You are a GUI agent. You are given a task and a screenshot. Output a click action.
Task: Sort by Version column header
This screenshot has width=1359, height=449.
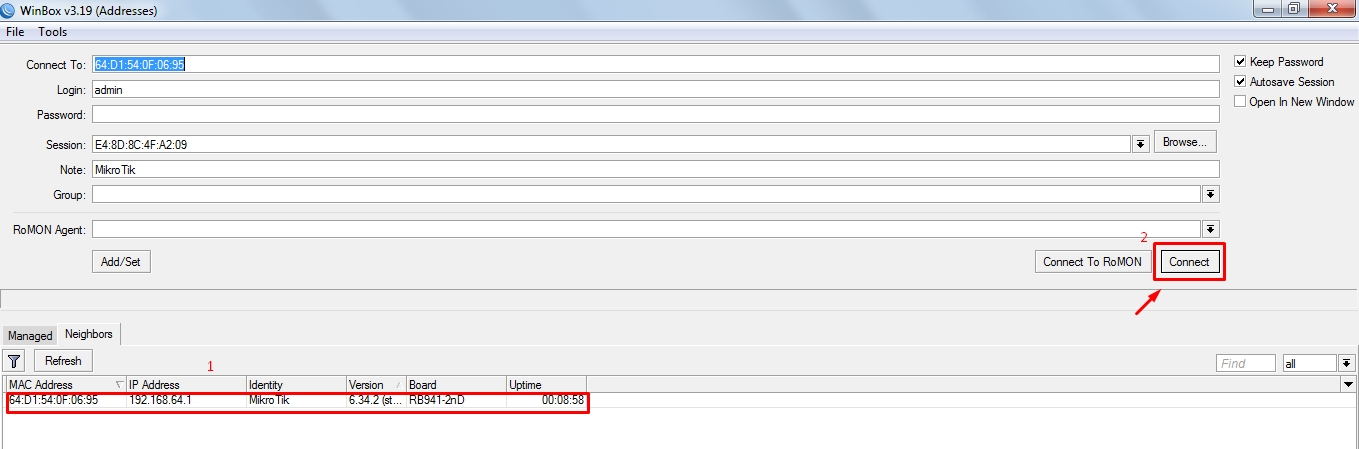[x=376, y=385]
